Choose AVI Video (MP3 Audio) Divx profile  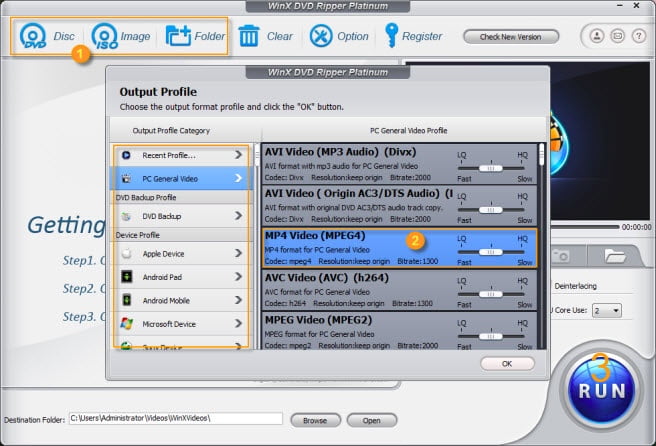pos(399,164)
